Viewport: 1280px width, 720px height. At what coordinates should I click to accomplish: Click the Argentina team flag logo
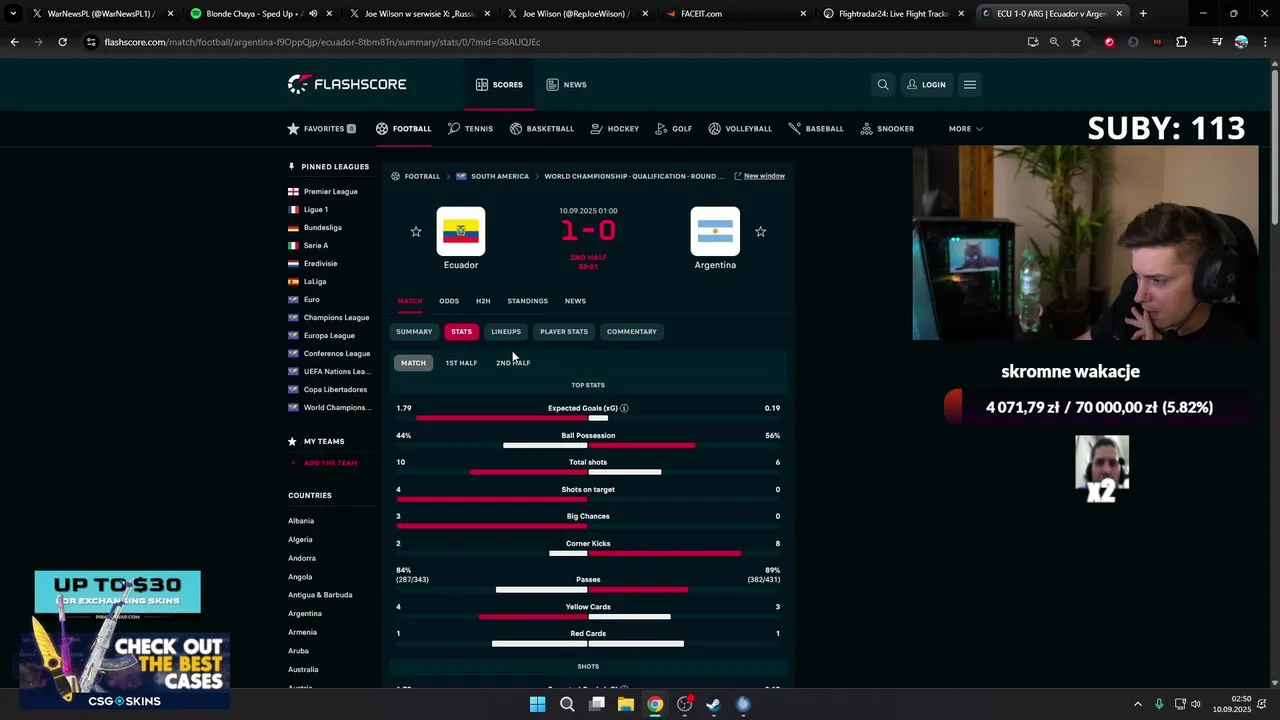[715, 231]
